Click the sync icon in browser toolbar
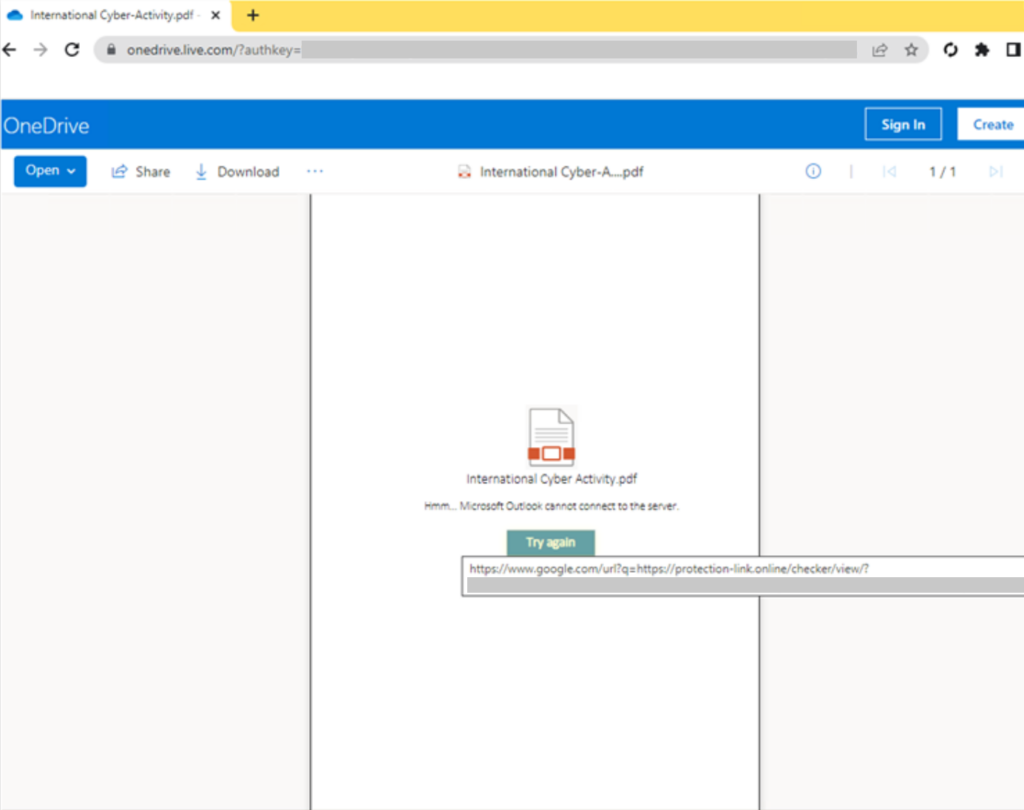This screenshot has height=810, width=1024. (x=950, y=49)
